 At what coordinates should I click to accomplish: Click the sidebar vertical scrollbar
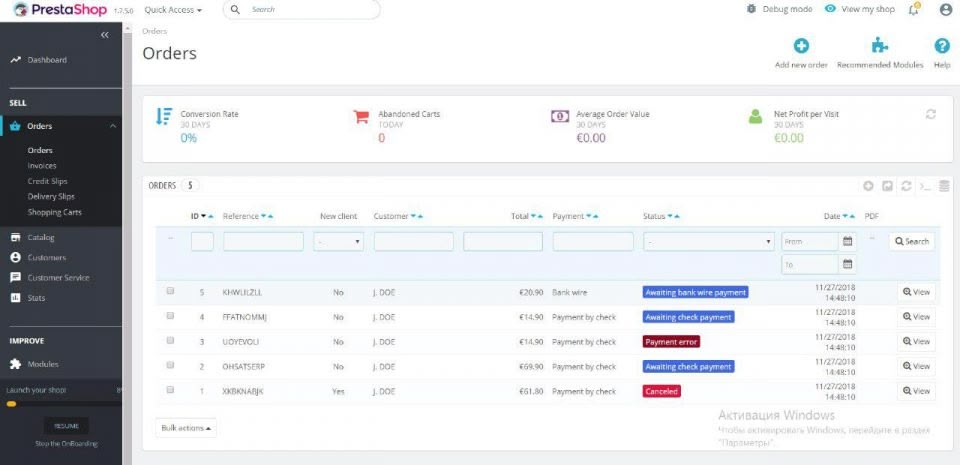click(127, 244)
